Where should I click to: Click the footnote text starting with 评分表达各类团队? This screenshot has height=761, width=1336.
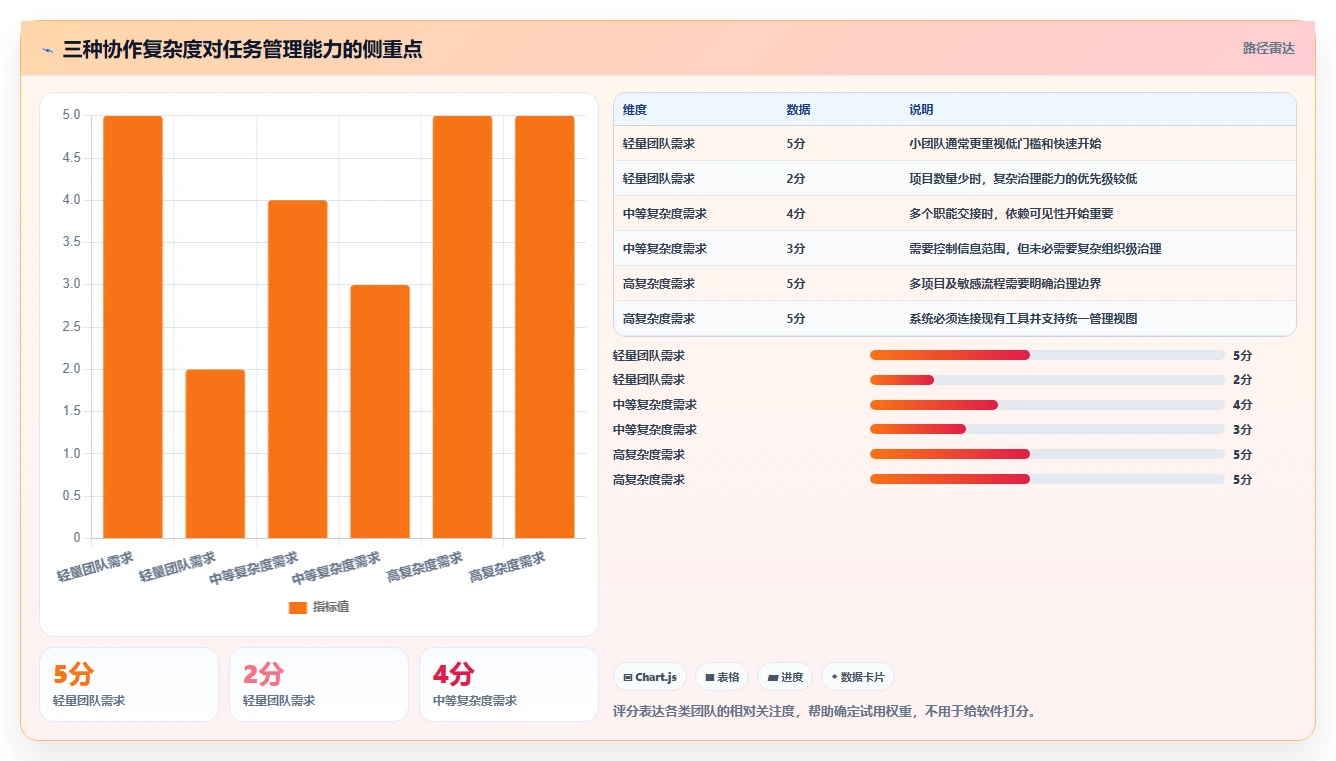pyautogui.click(x=826, y=712)
